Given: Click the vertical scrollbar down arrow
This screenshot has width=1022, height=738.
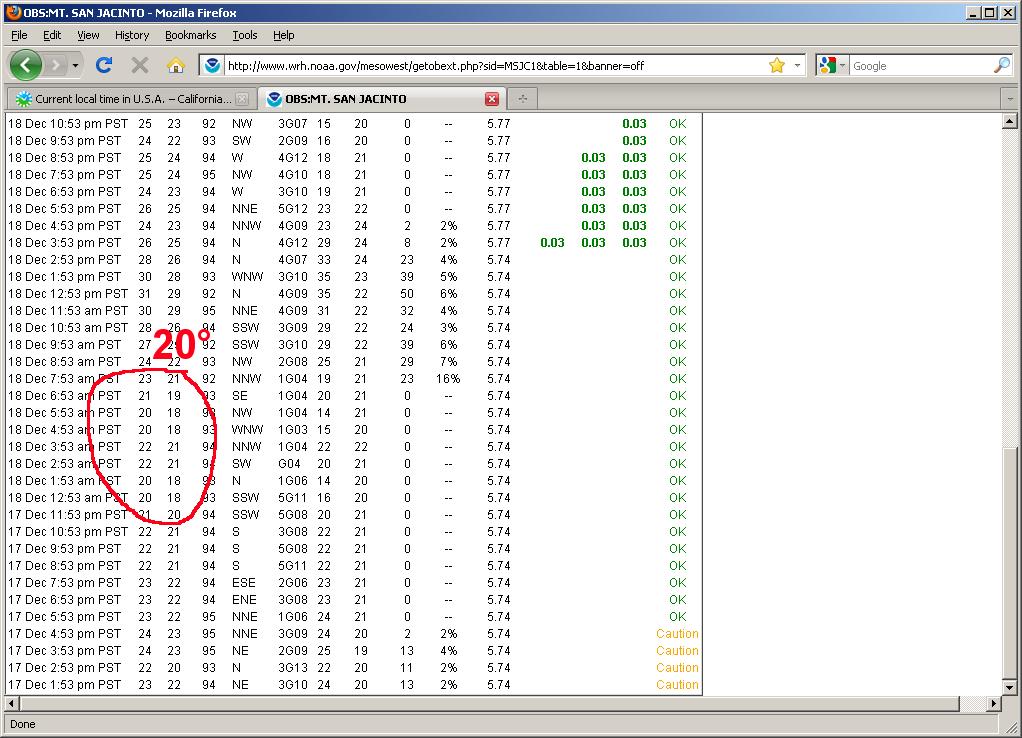Looking at the screenshot, I should click(x=1010, y=686).
